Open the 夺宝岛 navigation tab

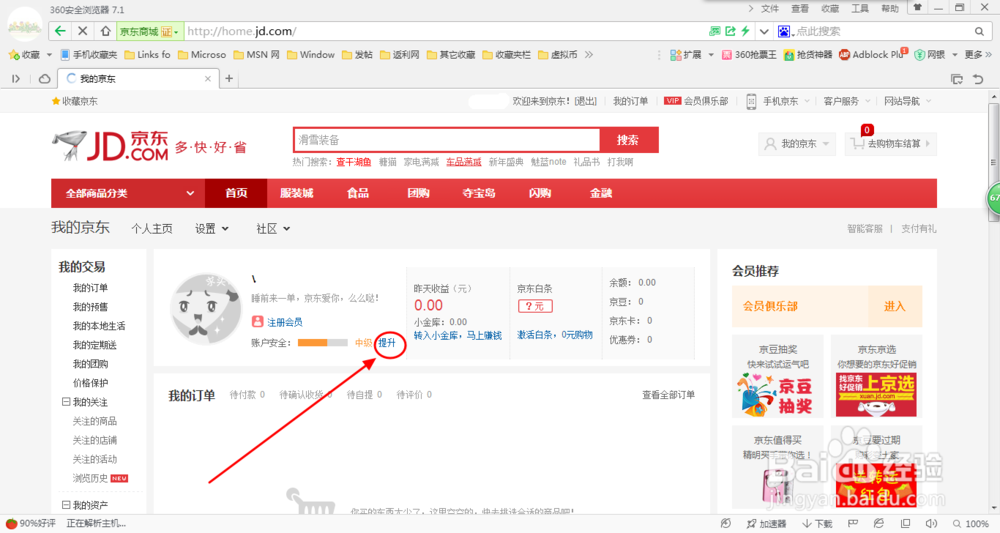point(479,193)
